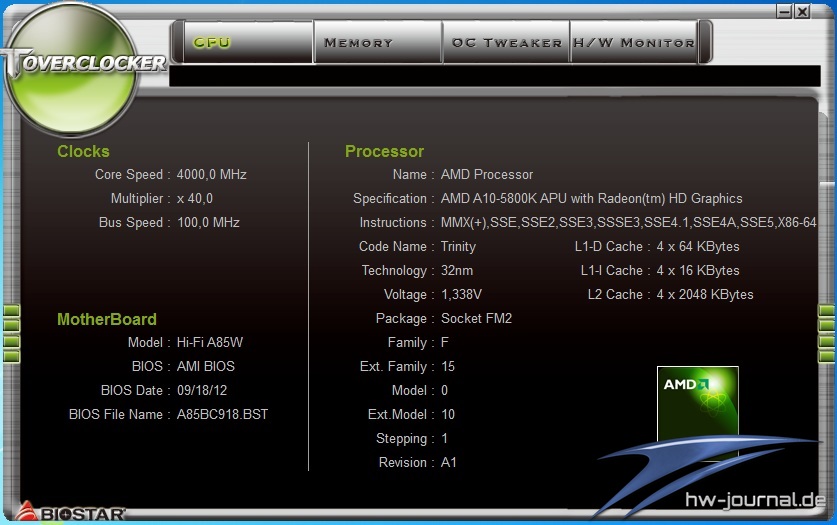Image resolution: width=837 pixels, height=525 pixels.
Task: Click the L1-D Cache value 4 x 64 KBytes
Action: [698, 246]
